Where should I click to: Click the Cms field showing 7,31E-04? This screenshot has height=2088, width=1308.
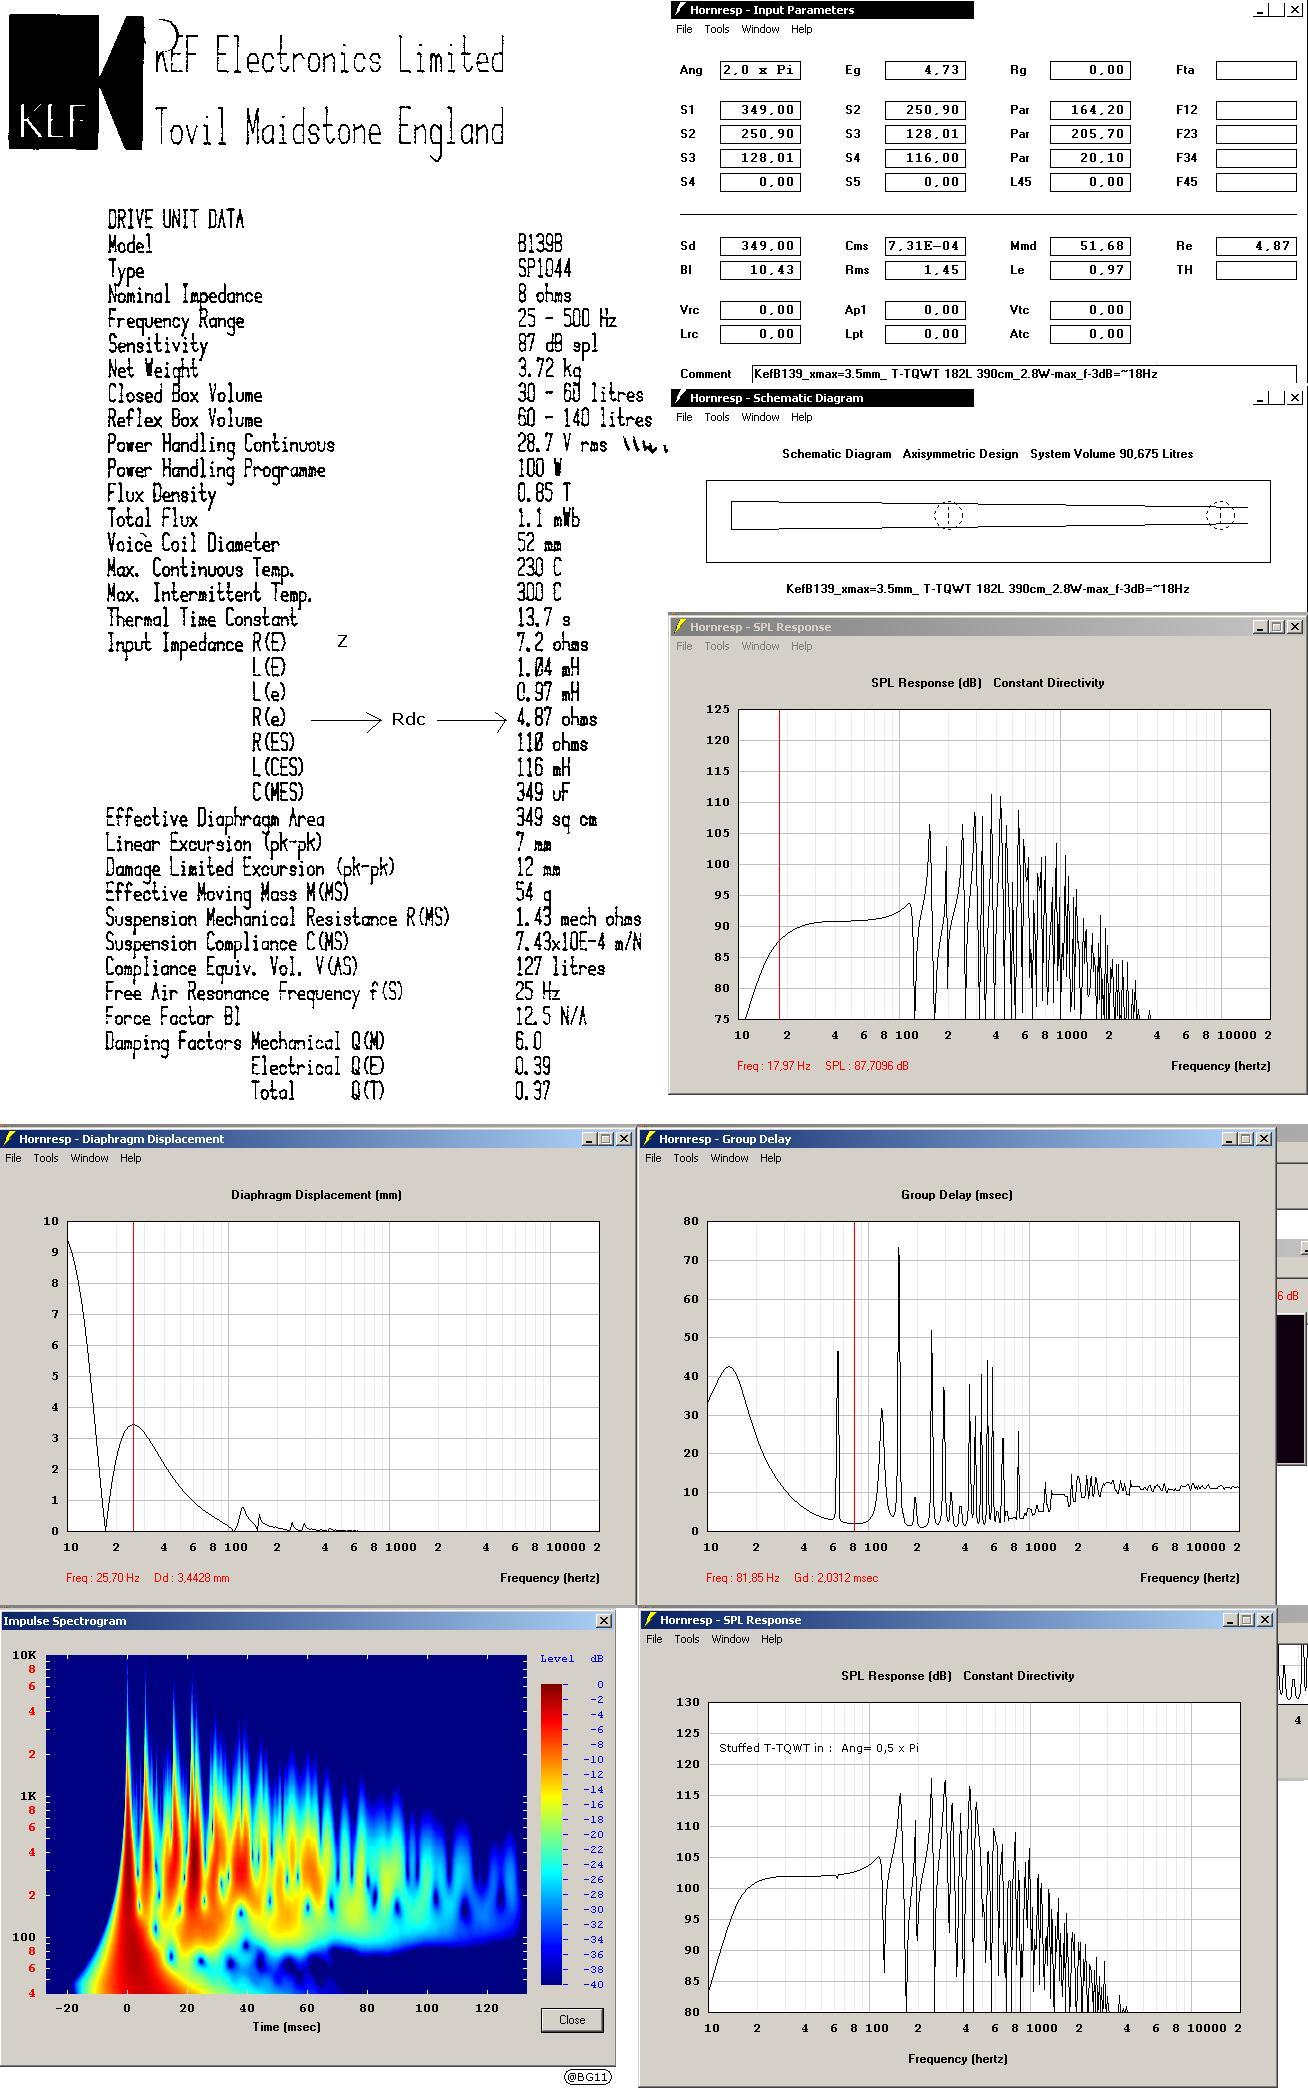click(x=925, y=246)
